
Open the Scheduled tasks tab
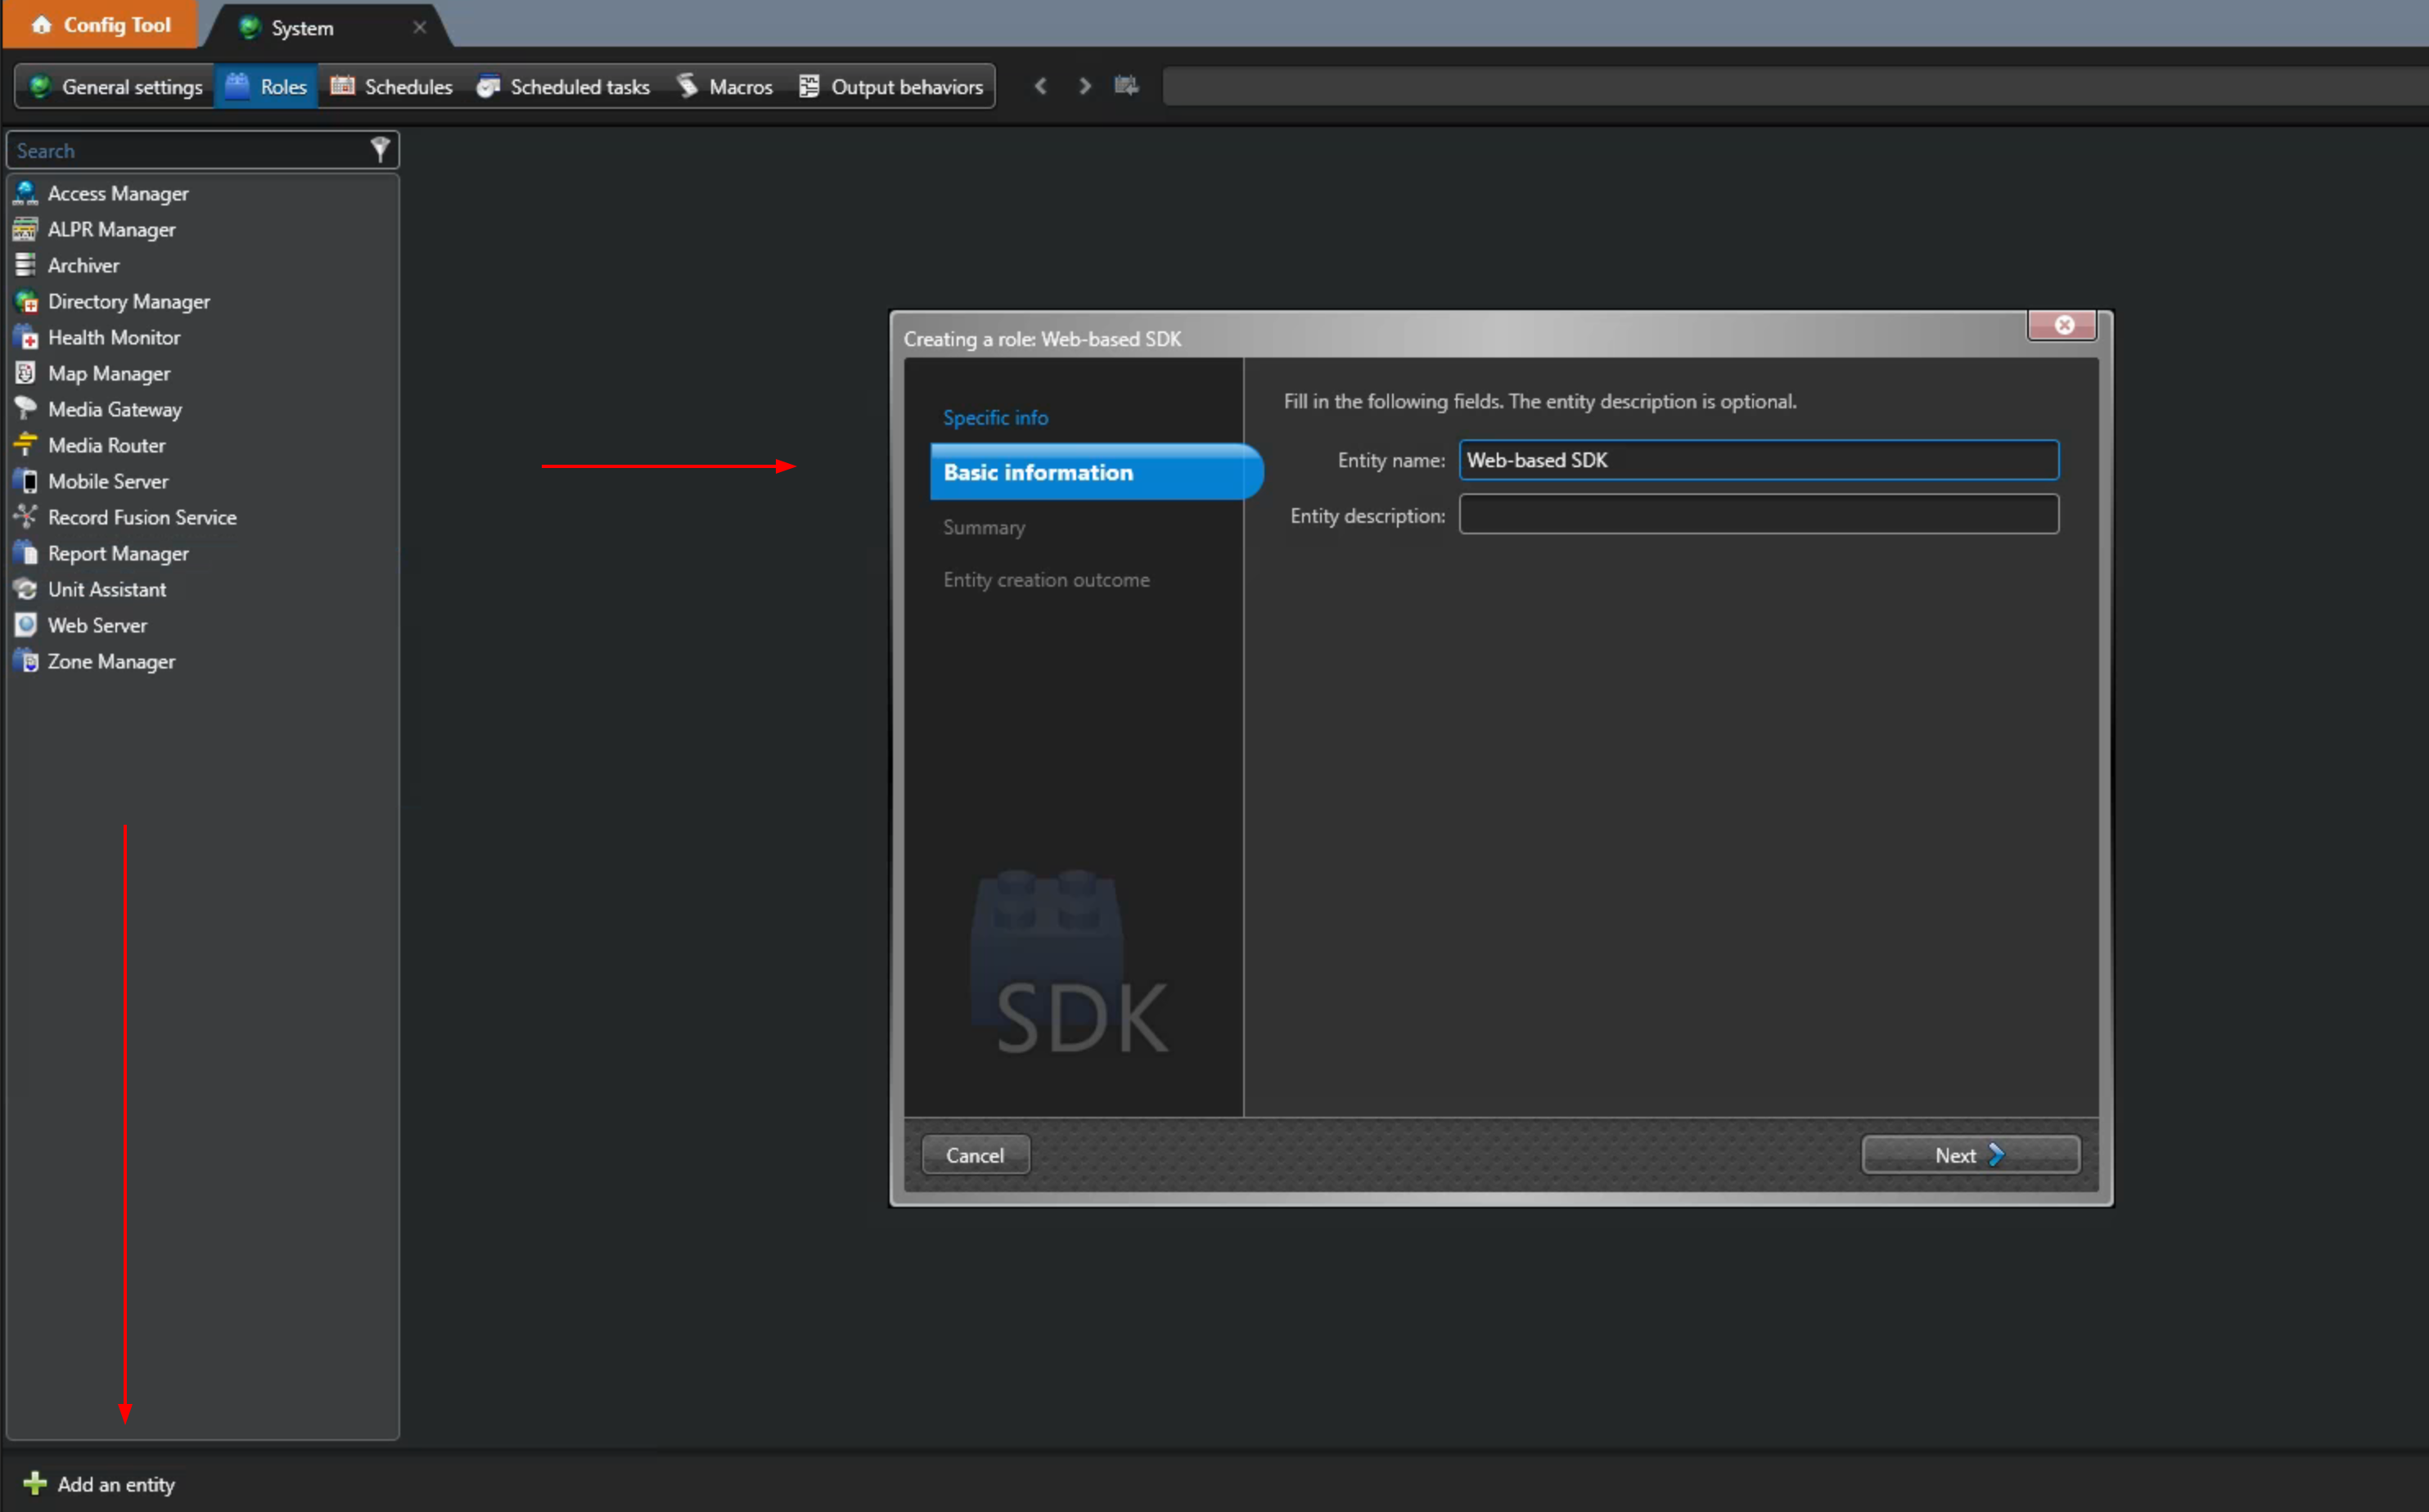pyautogui.click(x=563, y=87)
